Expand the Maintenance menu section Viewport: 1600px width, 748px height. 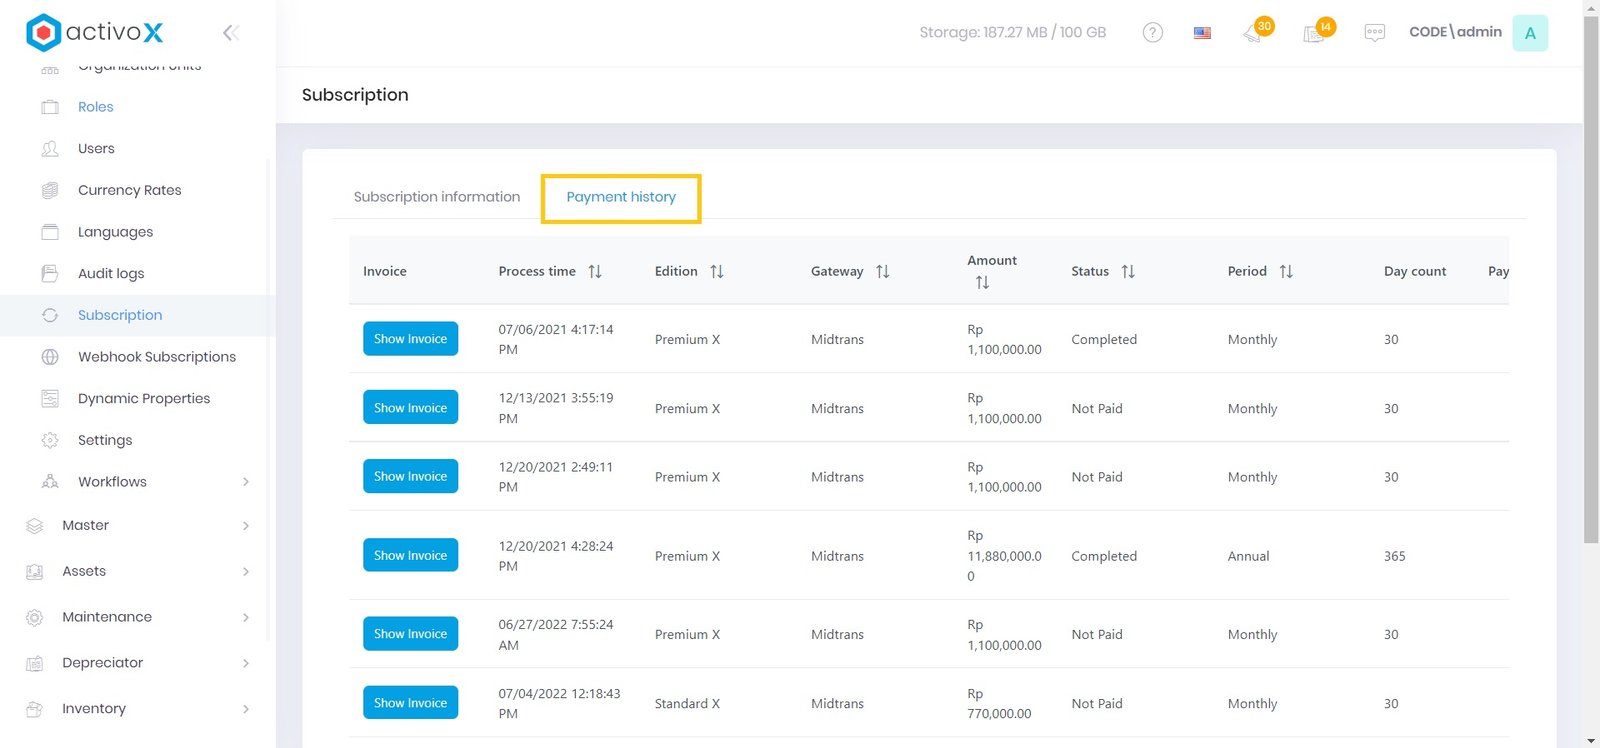(x=246, y=617)
